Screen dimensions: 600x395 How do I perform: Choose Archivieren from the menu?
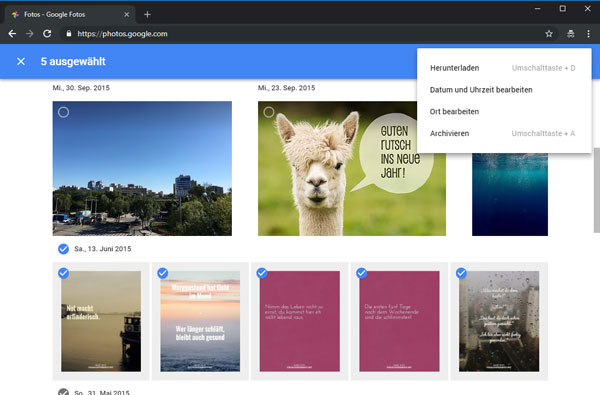point(504,134)
